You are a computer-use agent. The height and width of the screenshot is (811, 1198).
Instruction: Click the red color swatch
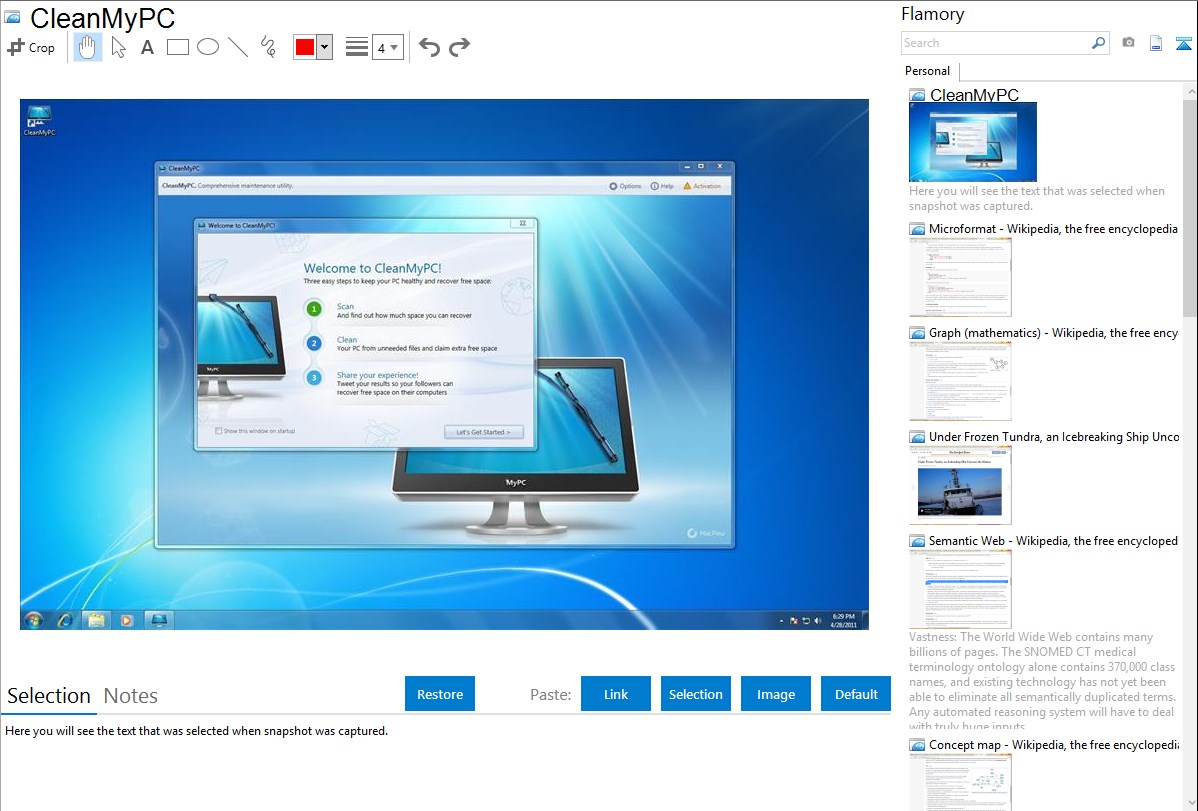click(305, 47)
